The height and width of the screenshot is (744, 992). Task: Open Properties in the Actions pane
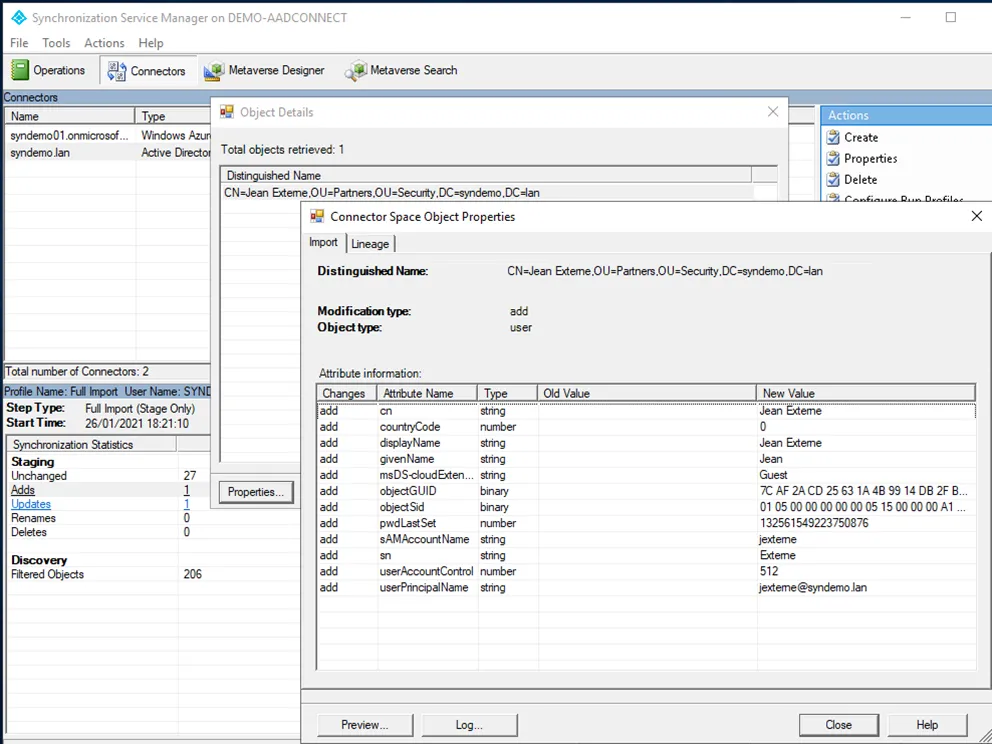870,159
